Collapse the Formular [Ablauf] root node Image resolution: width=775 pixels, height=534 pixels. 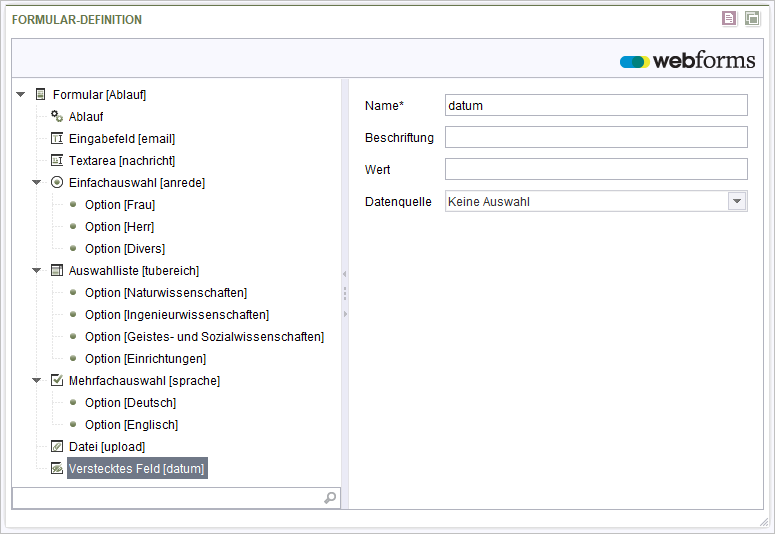[21, 94]
